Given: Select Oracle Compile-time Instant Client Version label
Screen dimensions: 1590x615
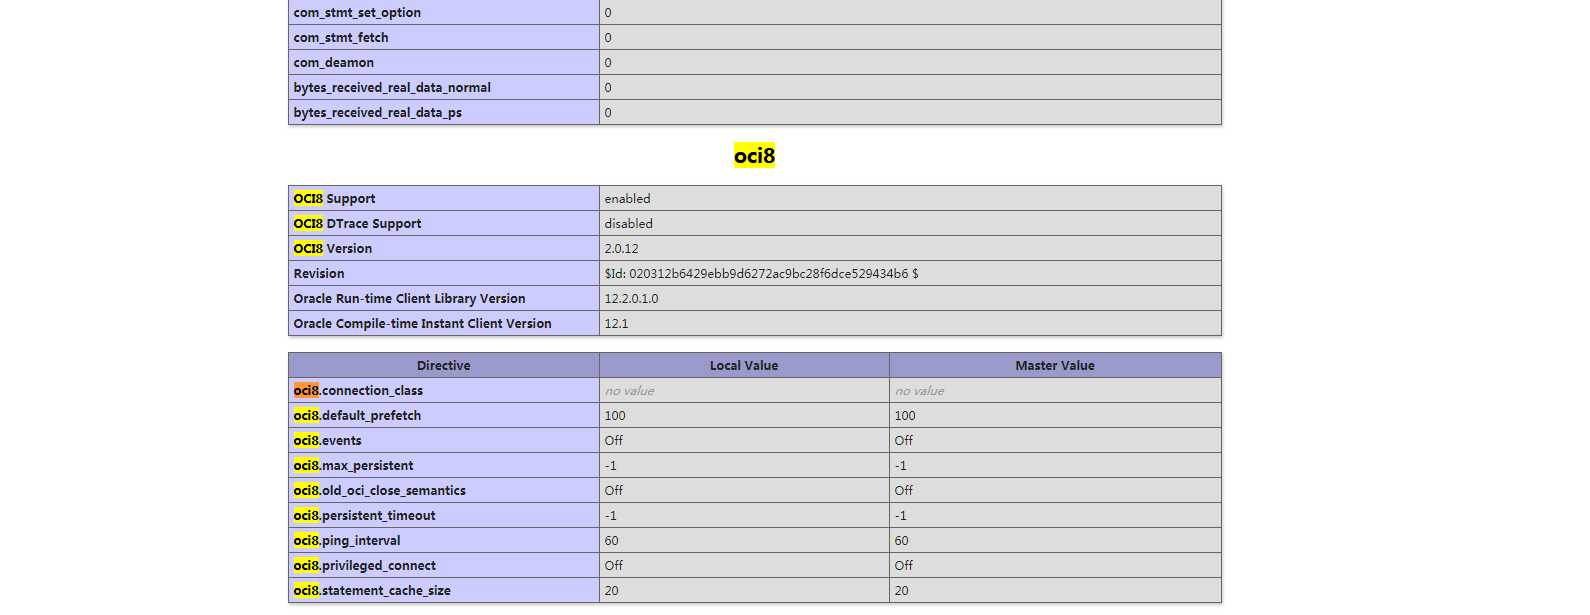Looking at the screenshot, I should [x=422, y=323].
